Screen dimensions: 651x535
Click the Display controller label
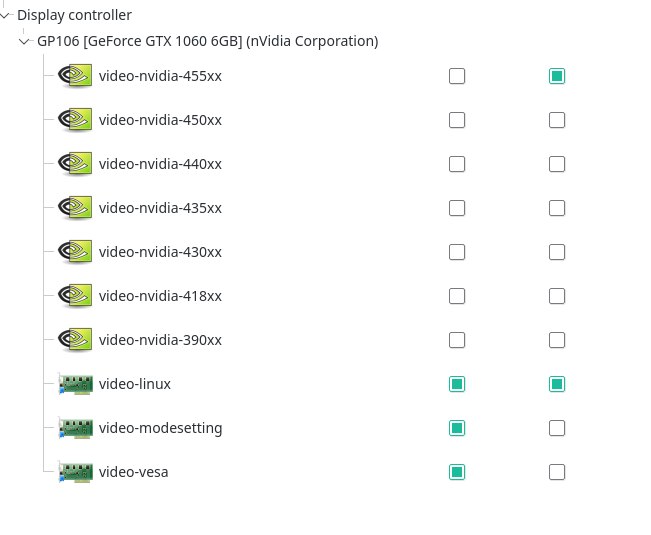click(x=74, y=15)
